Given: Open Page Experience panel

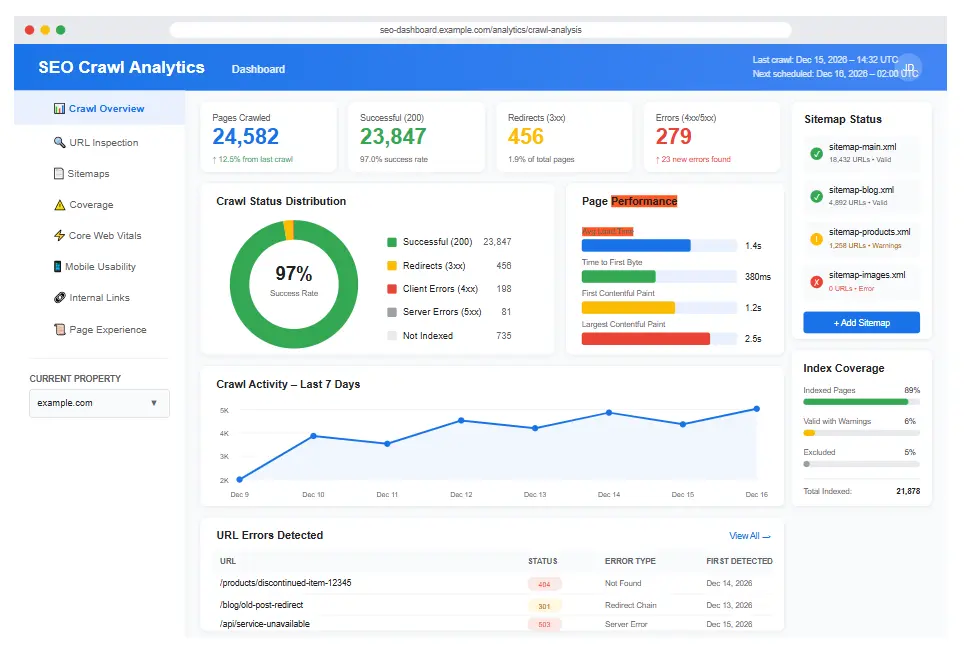Looking at the screenshot, I should [101, 329].
